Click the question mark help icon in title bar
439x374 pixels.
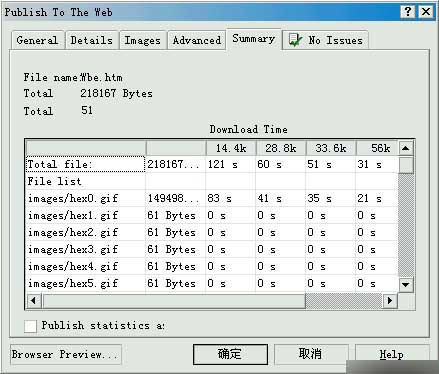408,12
